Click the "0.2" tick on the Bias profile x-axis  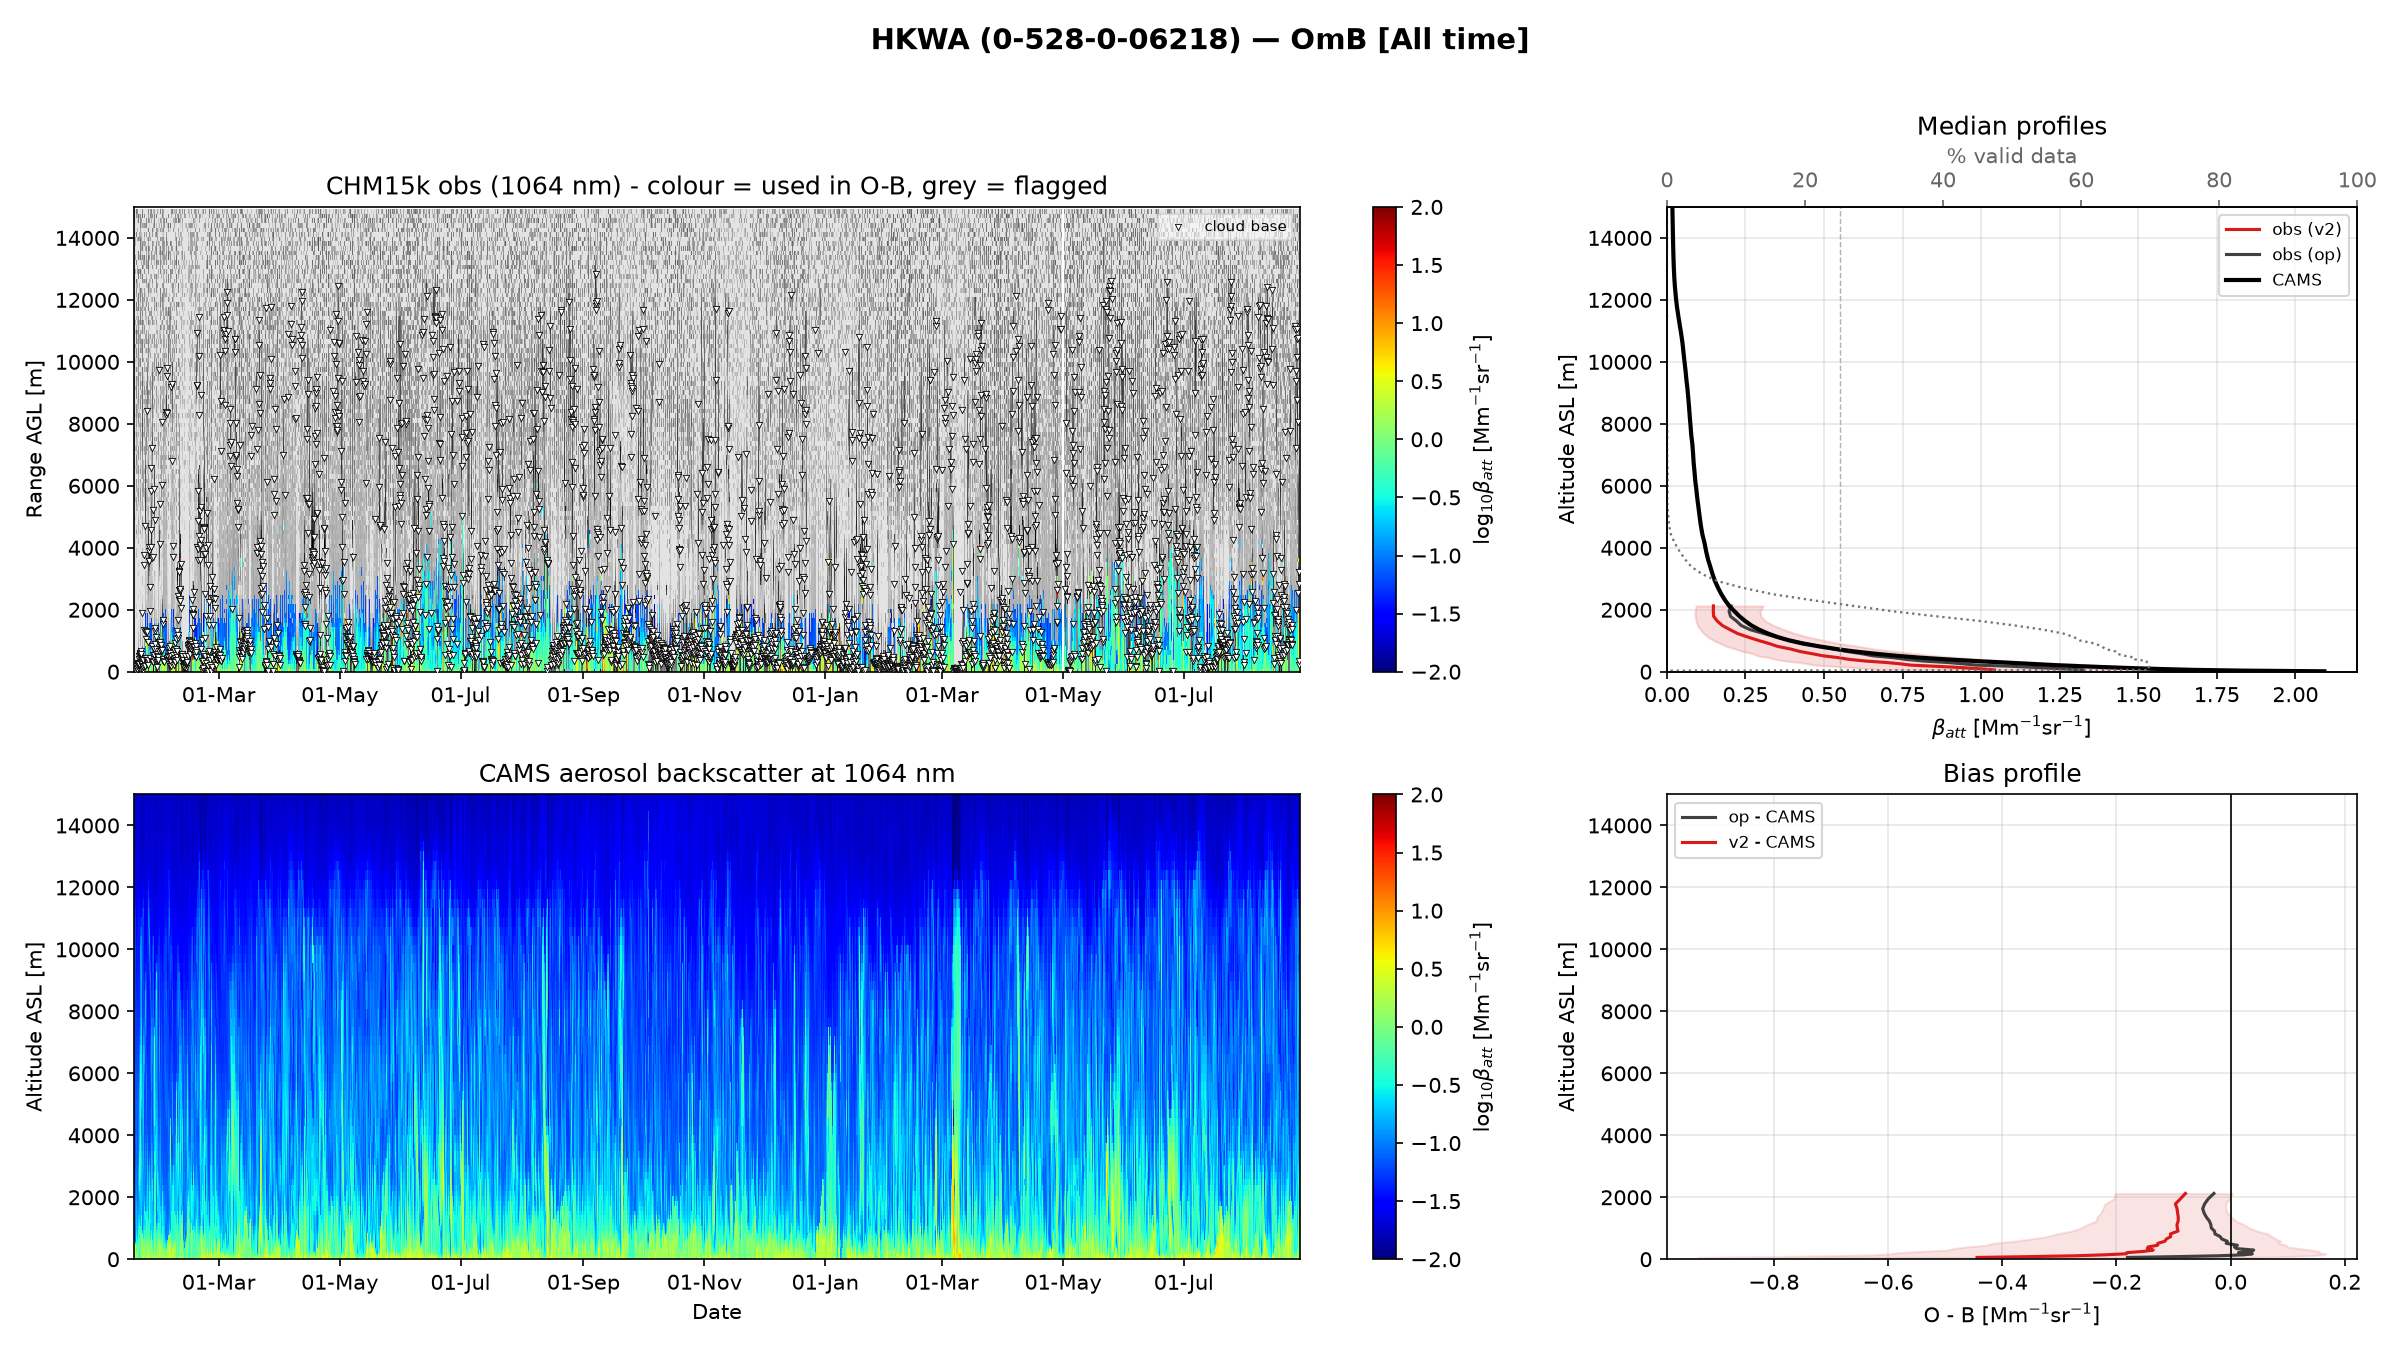(2344, 1282)
